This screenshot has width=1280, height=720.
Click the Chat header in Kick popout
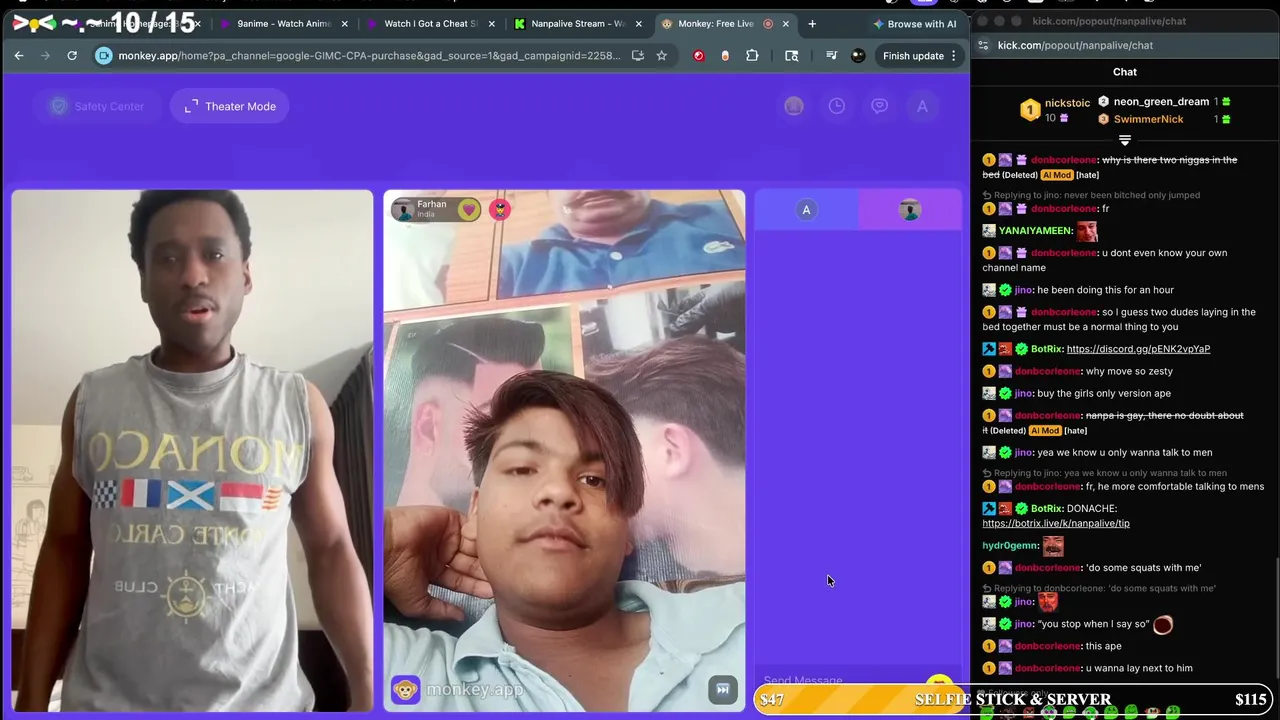coord(1125,72)
